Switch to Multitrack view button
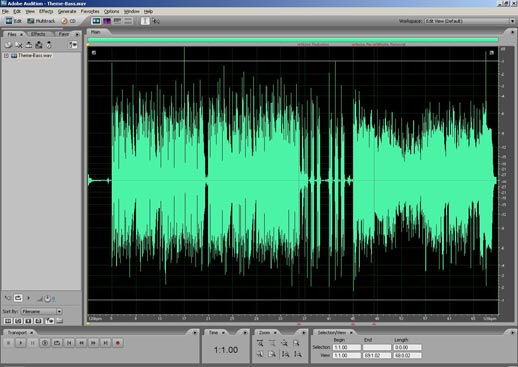 point(41,21)
